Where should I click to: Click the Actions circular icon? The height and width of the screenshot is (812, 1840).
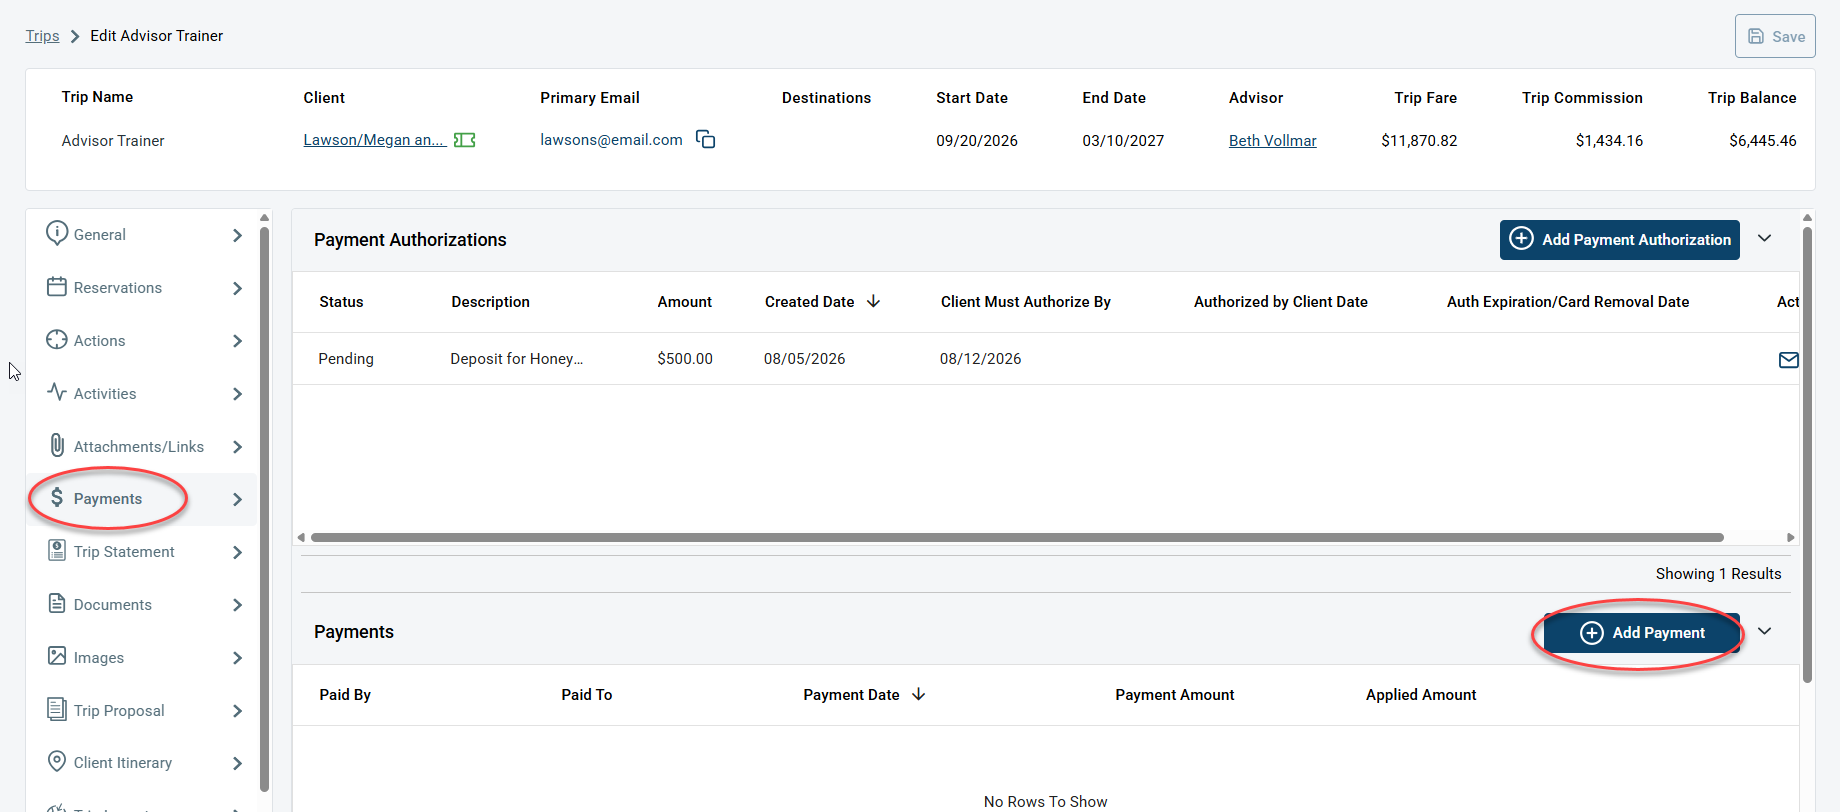point(57,340)
